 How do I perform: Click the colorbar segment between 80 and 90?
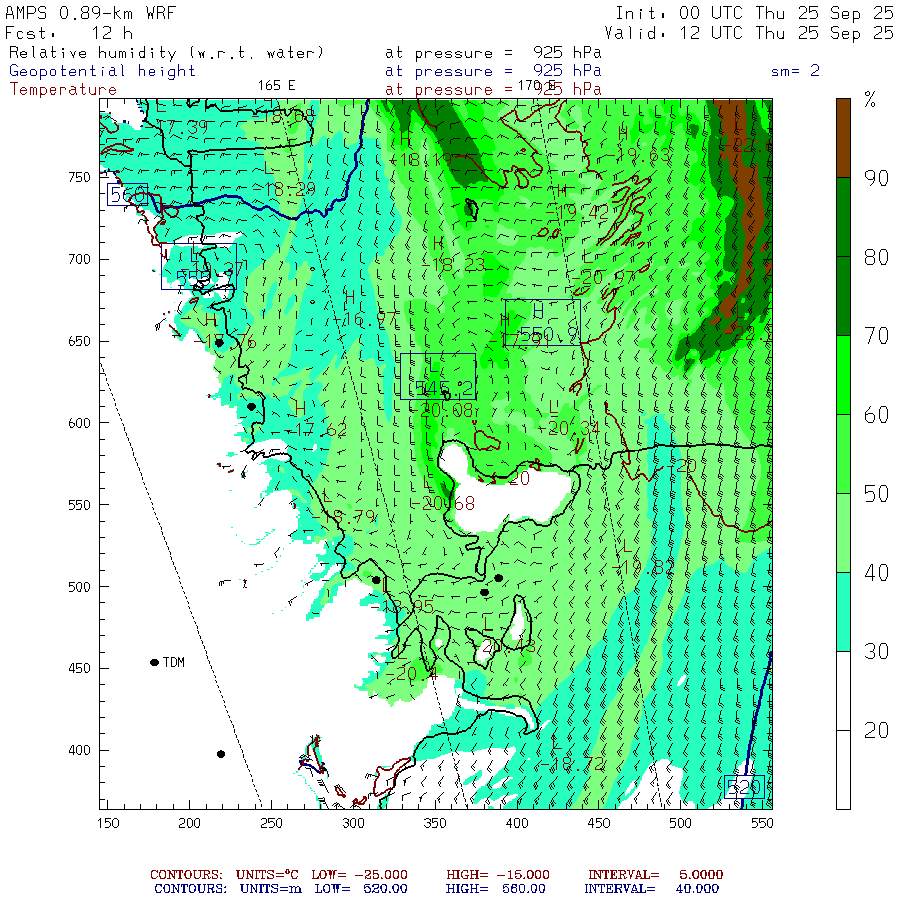pyautogui.click(x=843, y=217)
